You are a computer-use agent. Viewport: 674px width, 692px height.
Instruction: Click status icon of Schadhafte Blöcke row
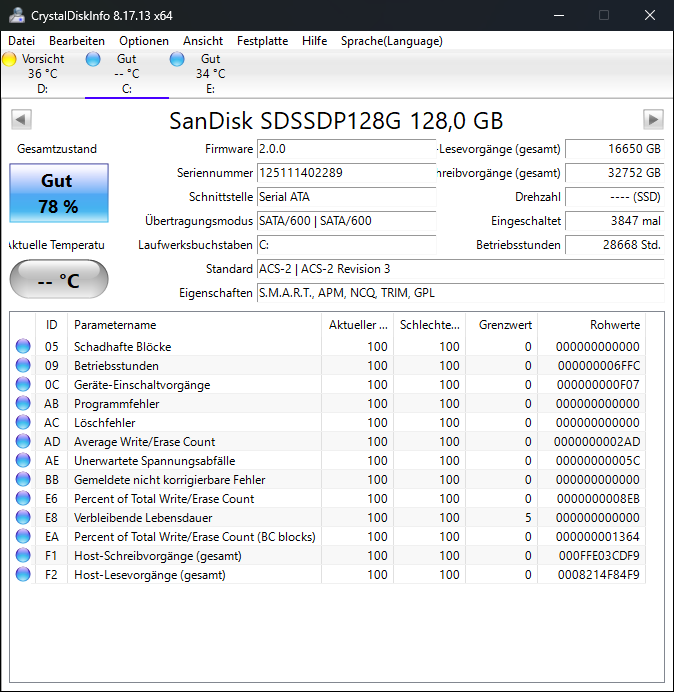tap(23, 346)
